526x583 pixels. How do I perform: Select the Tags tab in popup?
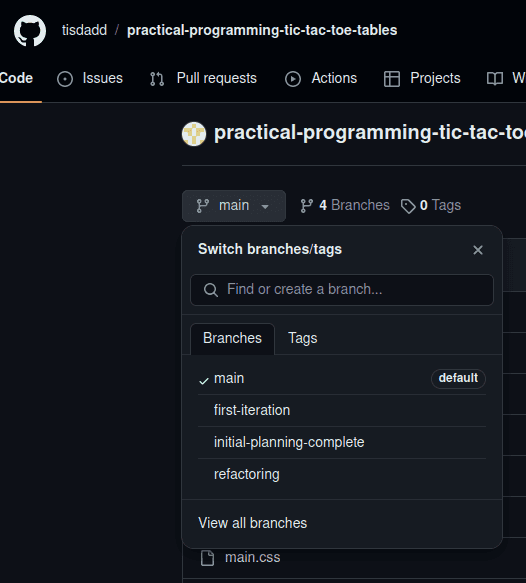pos(303,338)
